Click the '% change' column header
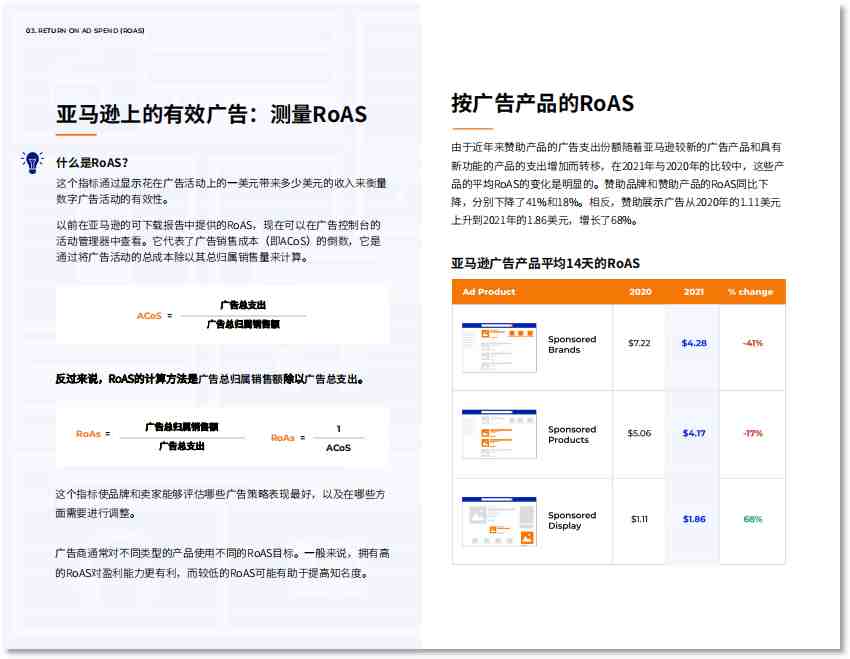This screenshot has width=850, height=659. (750, 292)
